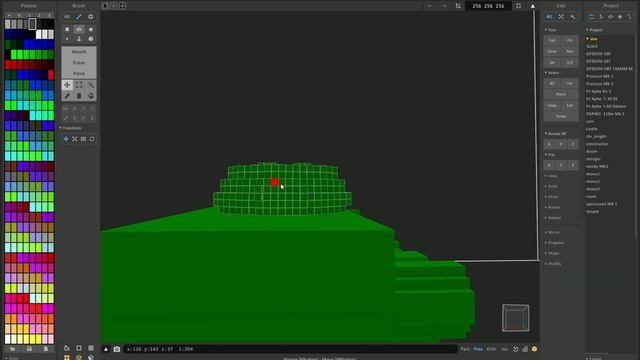Select the Face brush icon
The width and height of the screenshot is (640, 360).
[79, 29]
